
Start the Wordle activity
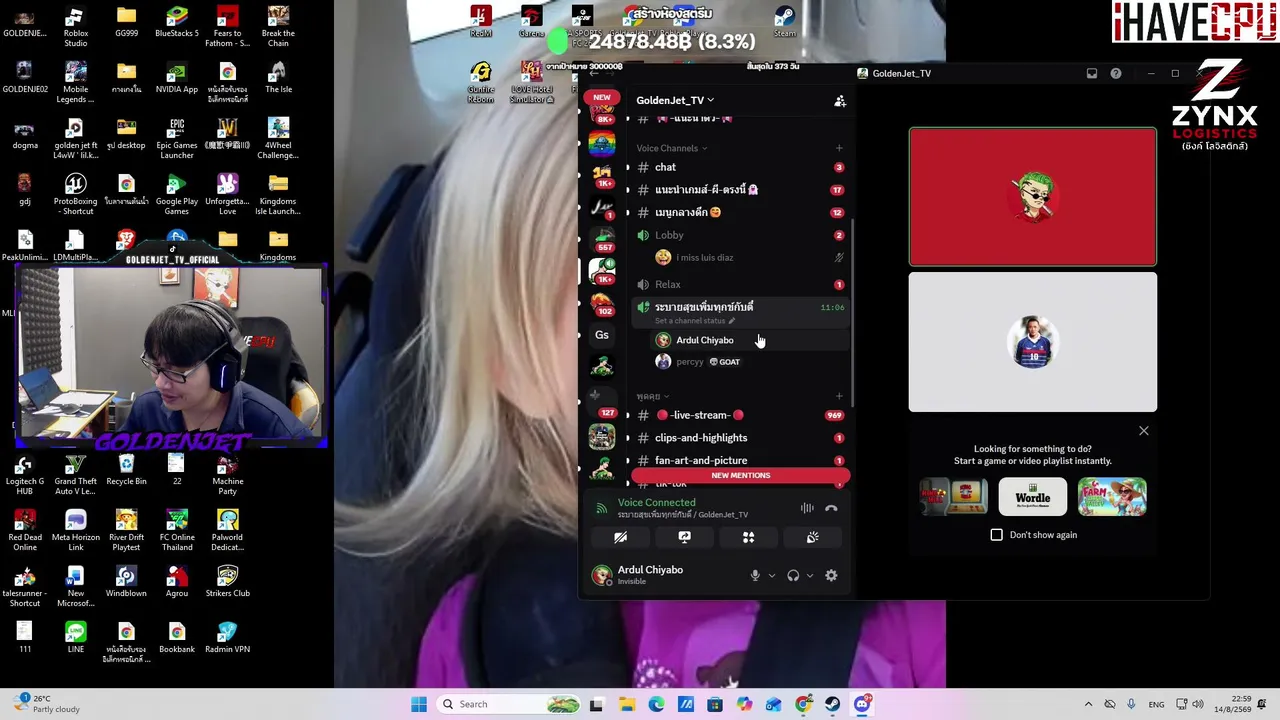[1033, 497]
